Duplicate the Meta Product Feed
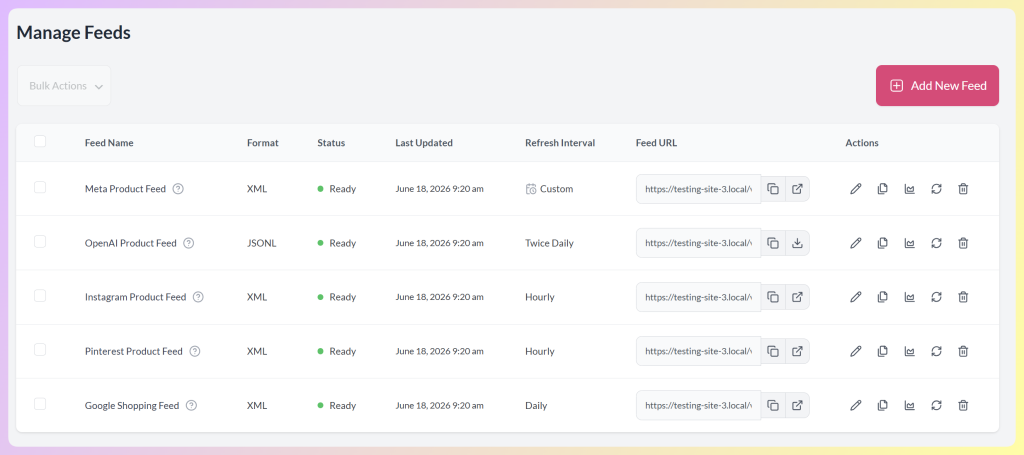 (882, 189)
